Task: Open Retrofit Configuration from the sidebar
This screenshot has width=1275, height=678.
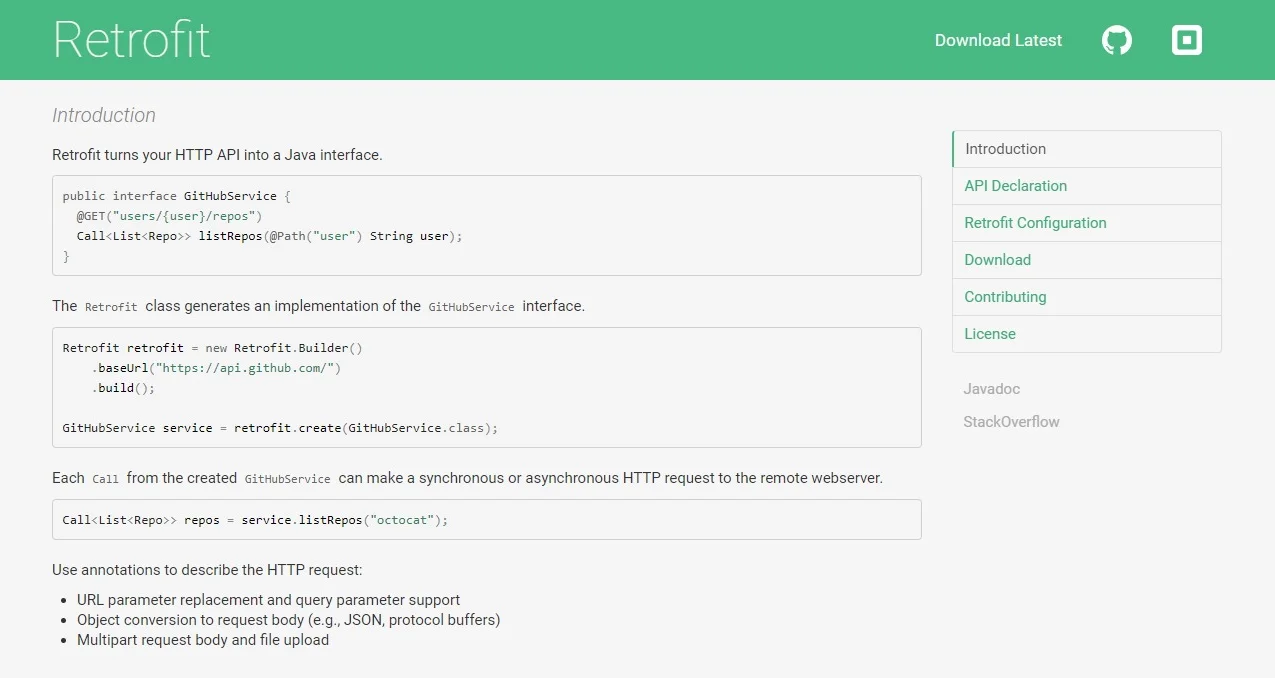Action: click(x=1035, y=223)
